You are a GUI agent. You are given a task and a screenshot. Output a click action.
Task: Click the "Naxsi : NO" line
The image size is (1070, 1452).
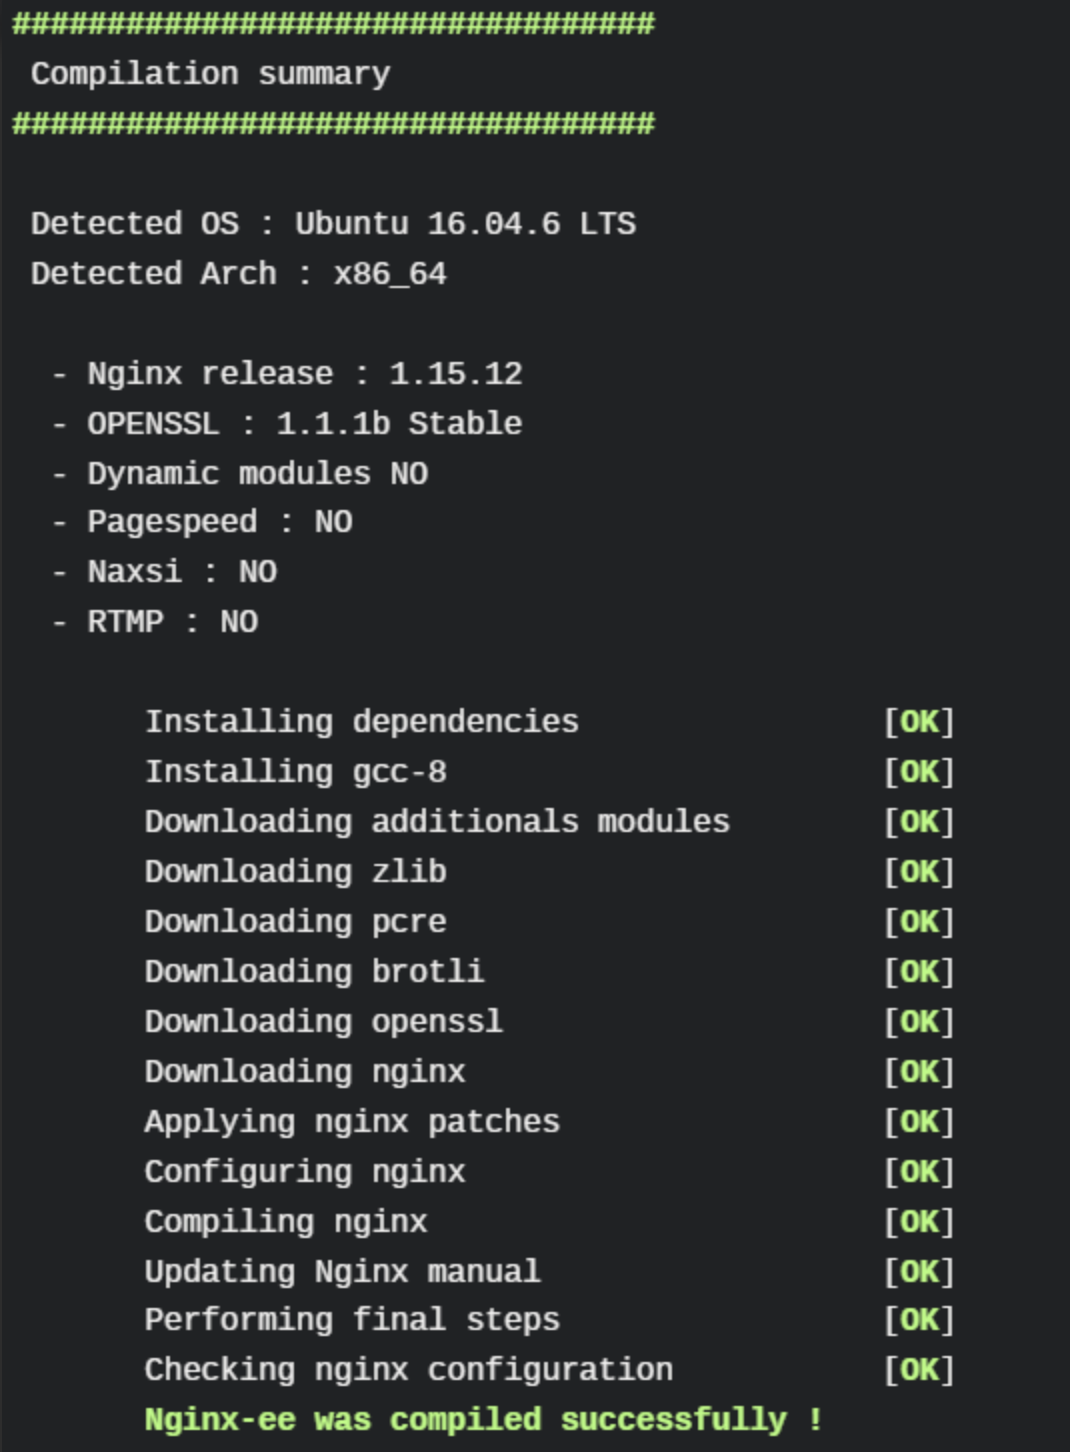(x=181, y=572)
